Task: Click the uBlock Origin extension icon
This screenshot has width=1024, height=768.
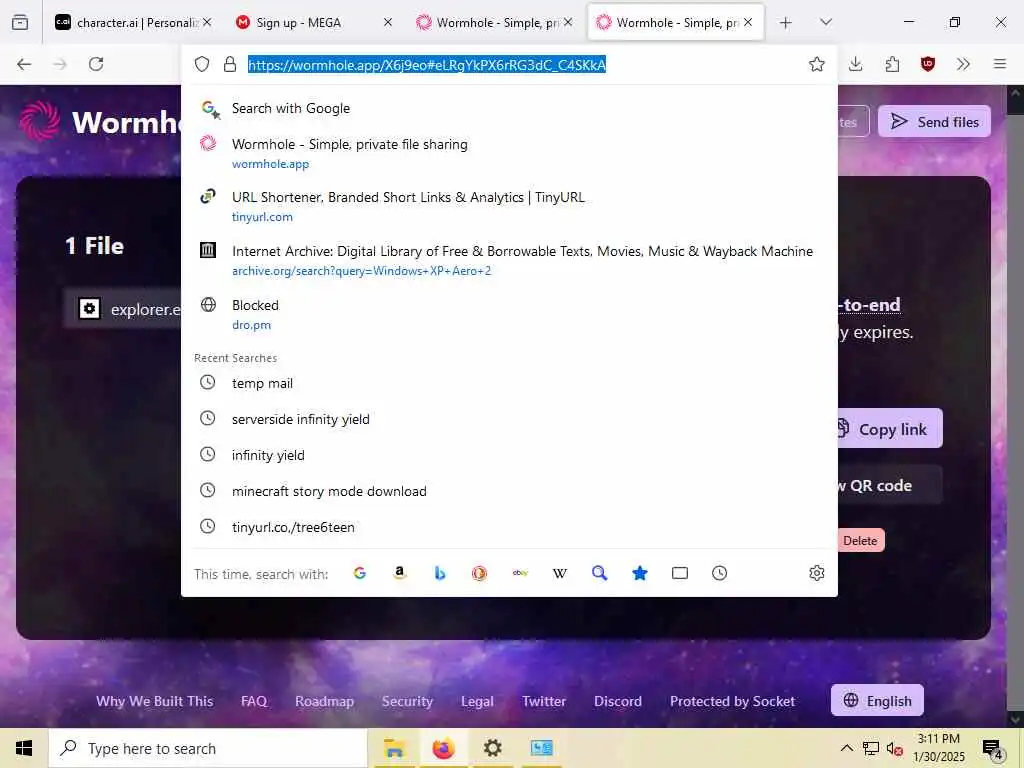Action: [927, 64]
